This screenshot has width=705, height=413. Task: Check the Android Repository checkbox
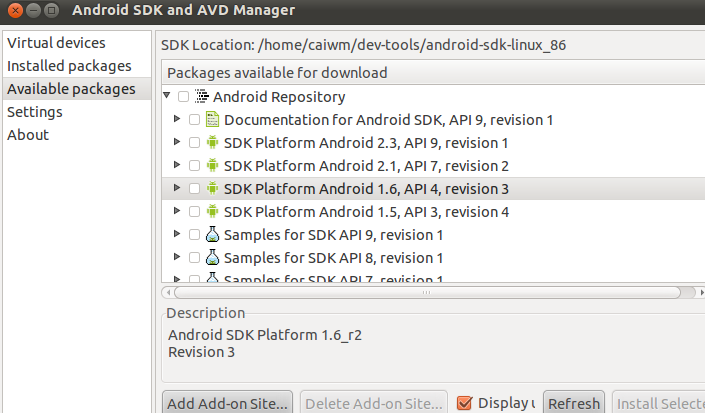(x=183, y=97)
